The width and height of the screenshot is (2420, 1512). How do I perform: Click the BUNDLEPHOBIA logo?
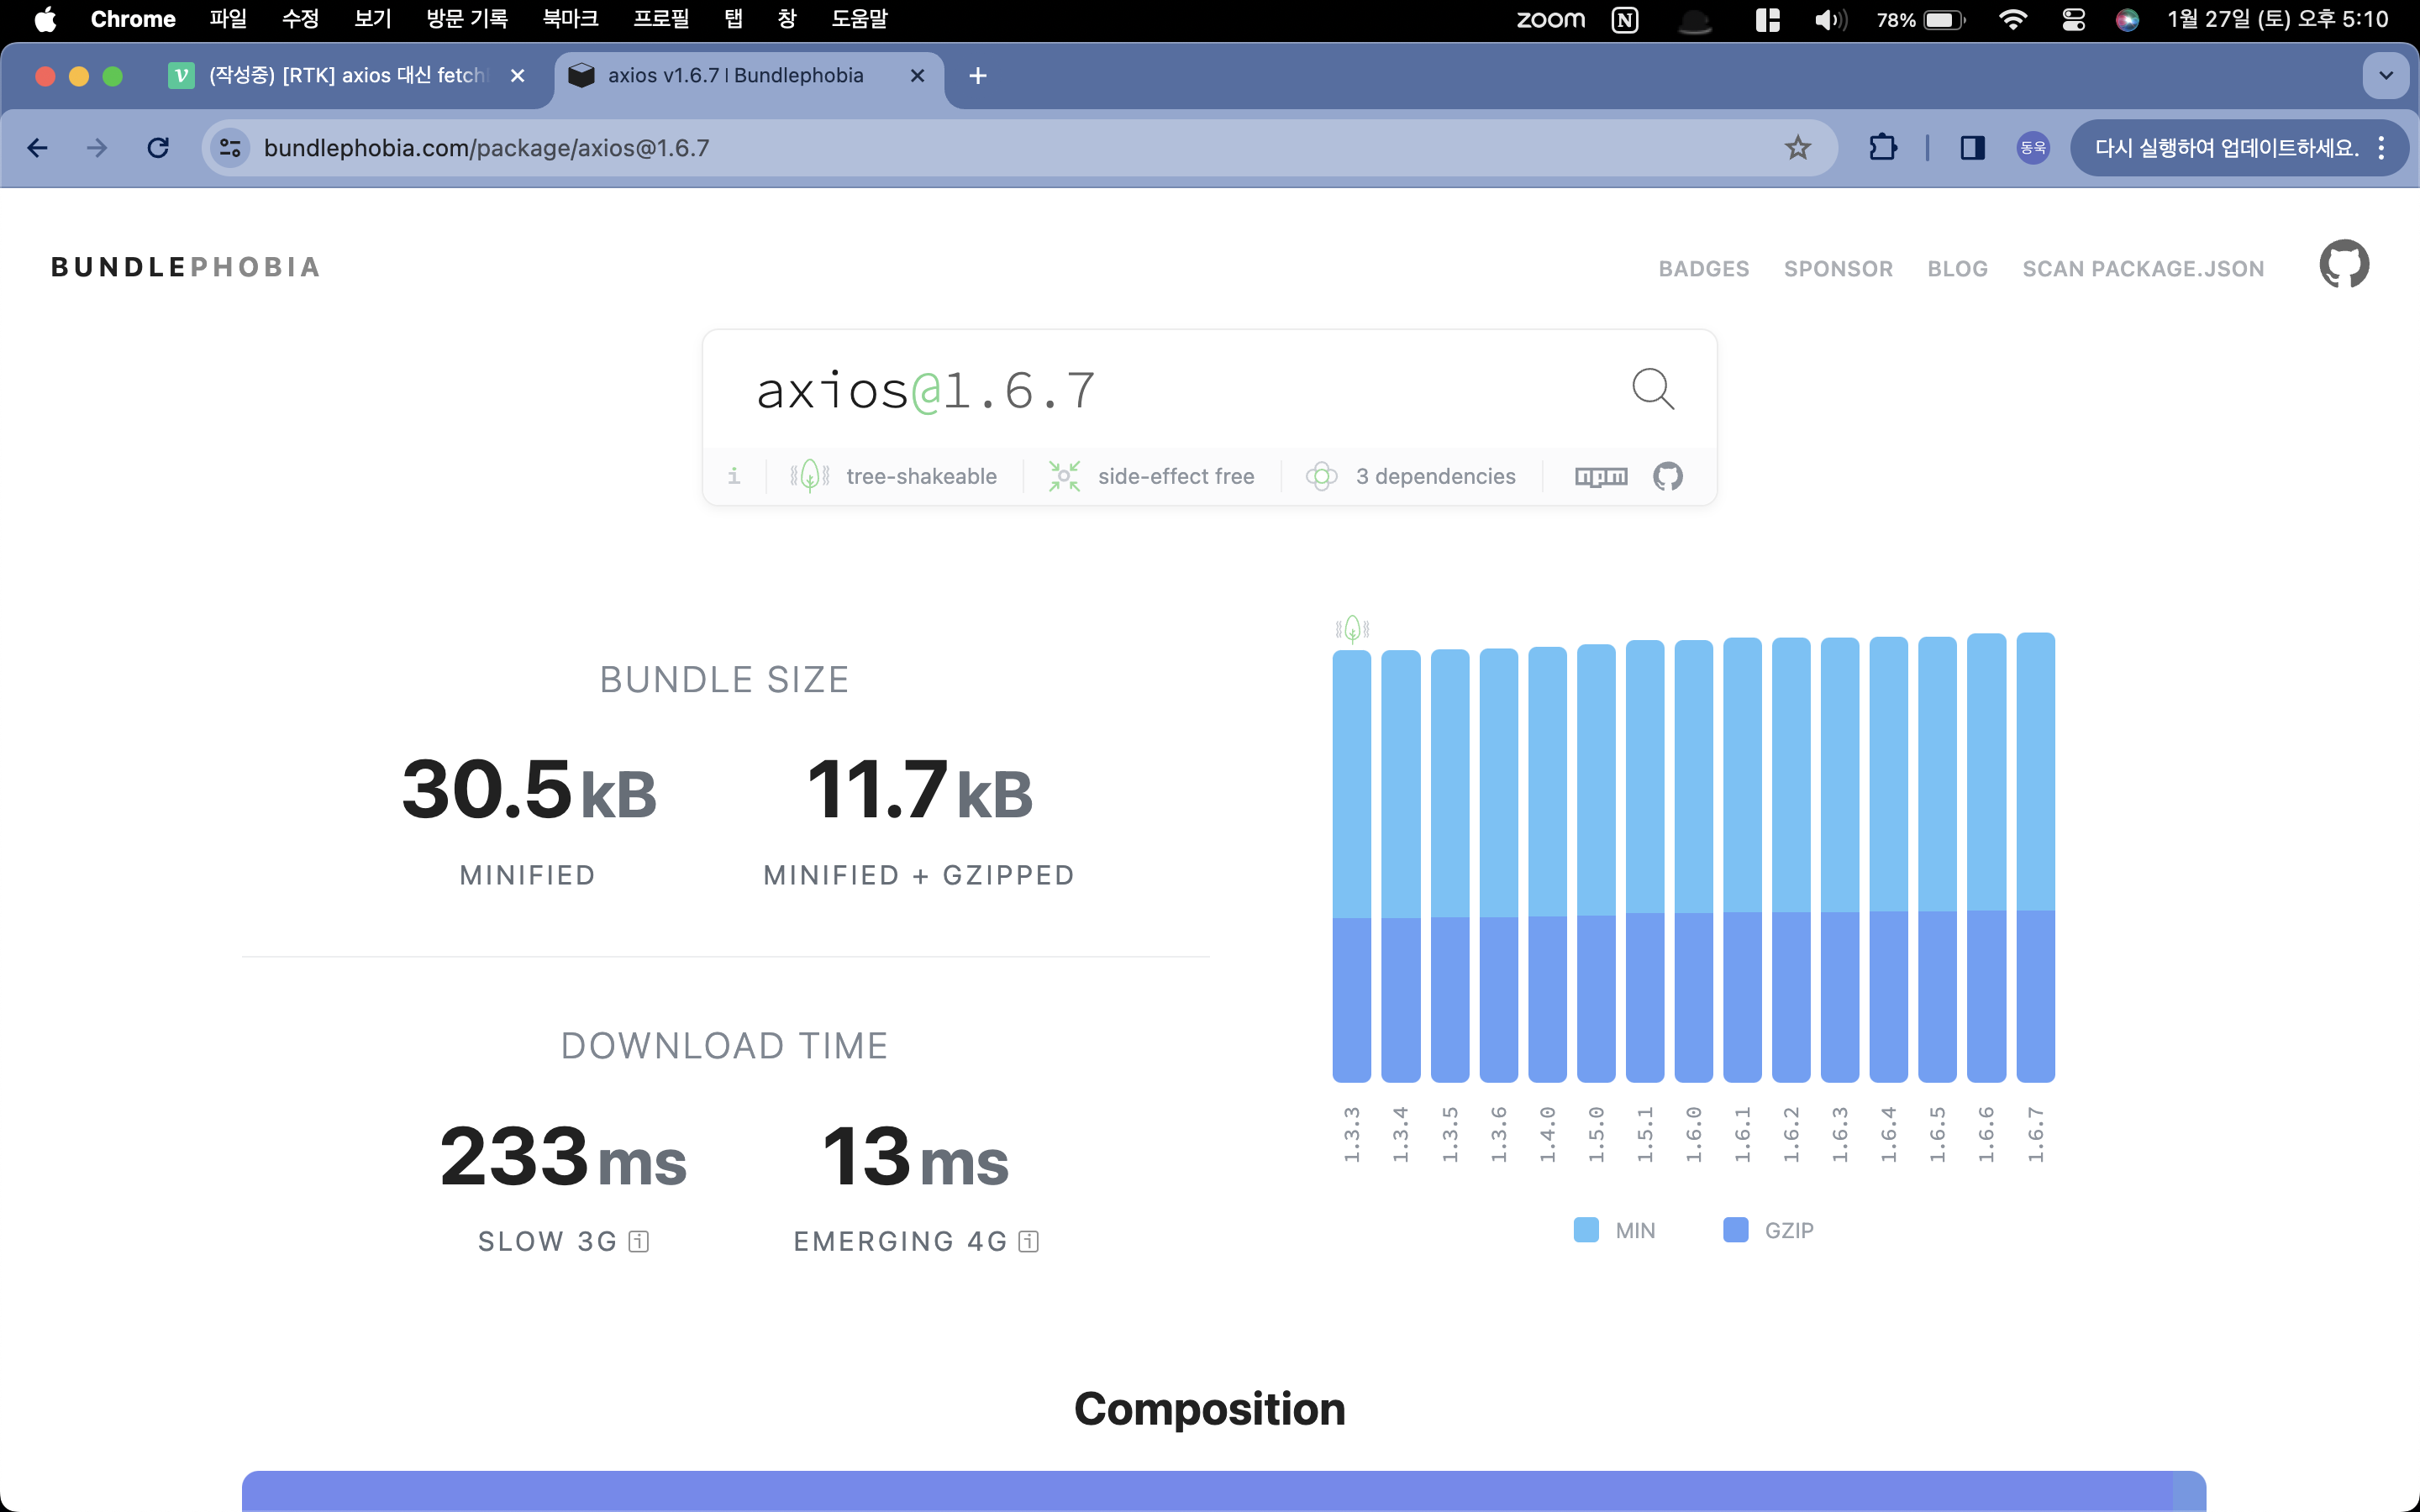(x=186, y=267)
